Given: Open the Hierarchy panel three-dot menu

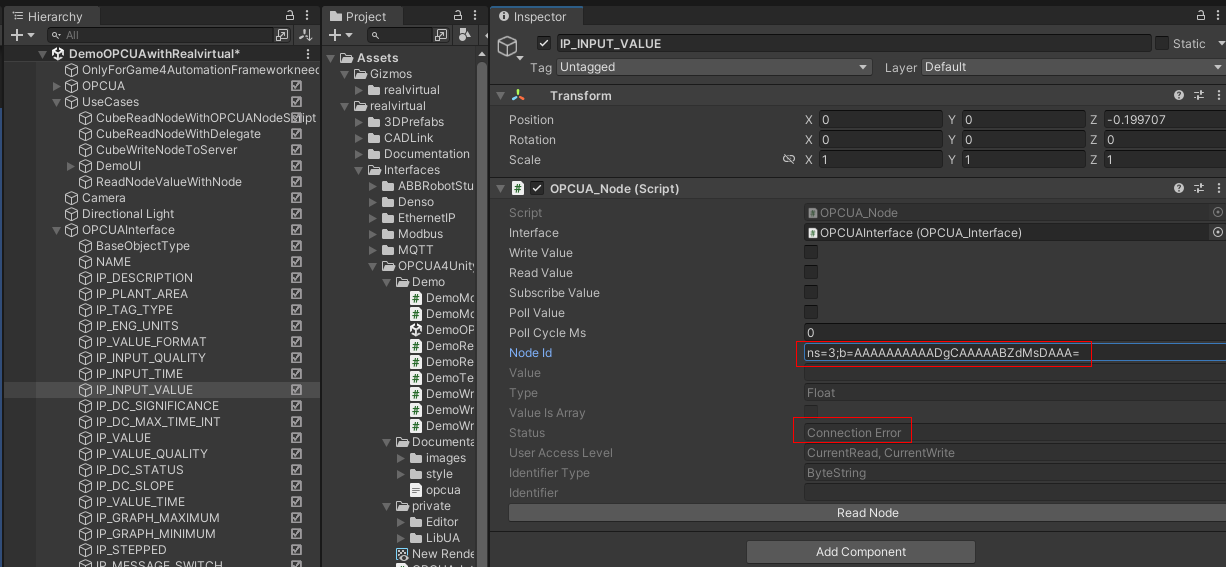Looking at the screenshot, I should pyautogui.click(x=308, y=16).
